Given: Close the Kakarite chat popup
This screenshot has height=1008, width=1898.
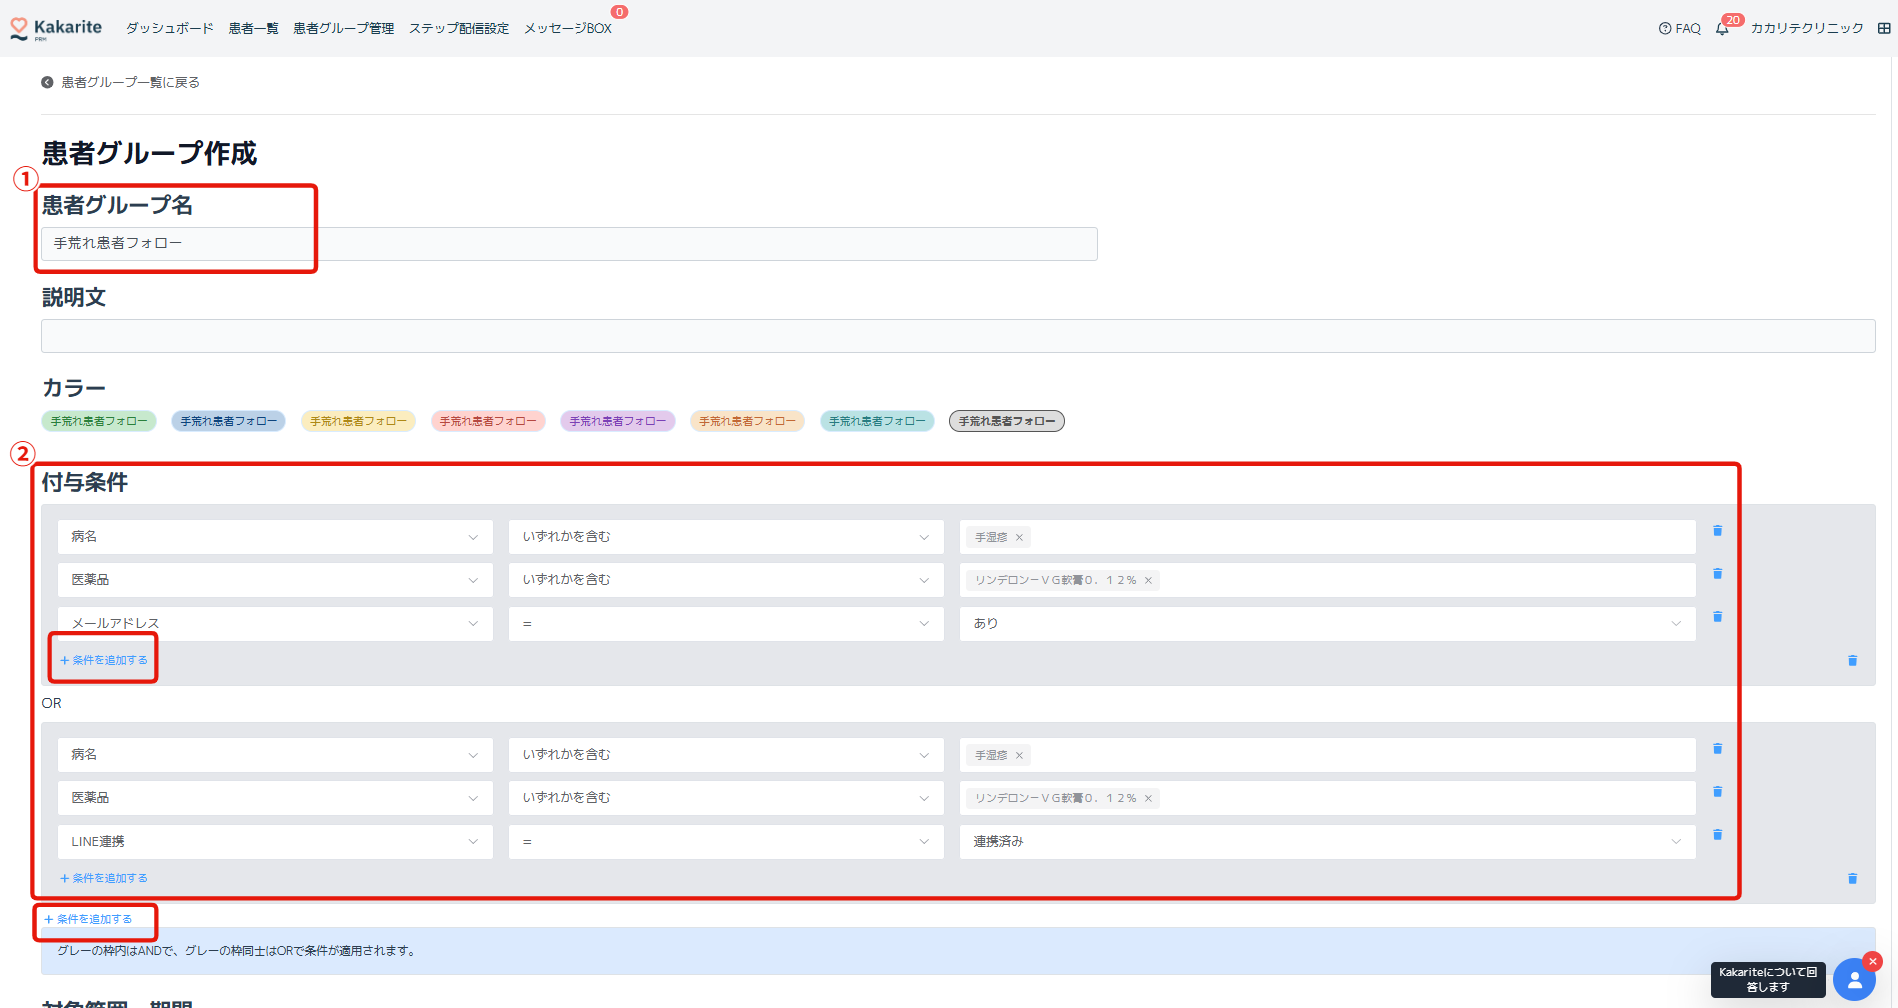Looking at the screenshot, I should coord(1873,961).
